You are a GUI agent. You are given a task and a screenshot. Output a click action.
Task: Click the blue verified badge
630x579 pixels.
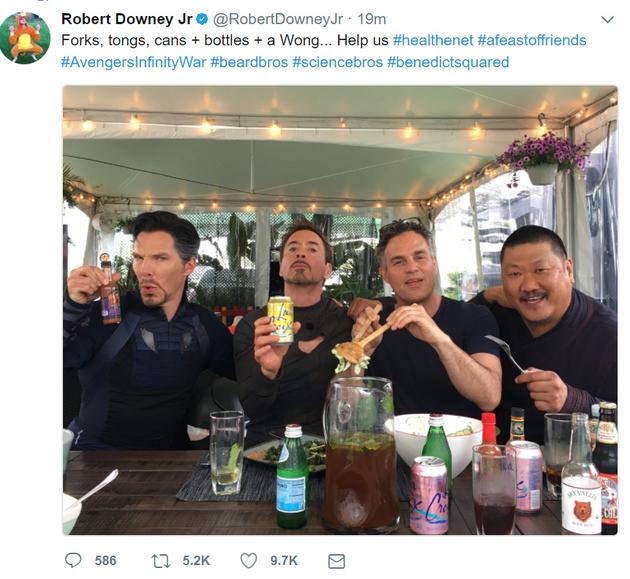click(x=200, y=20)
